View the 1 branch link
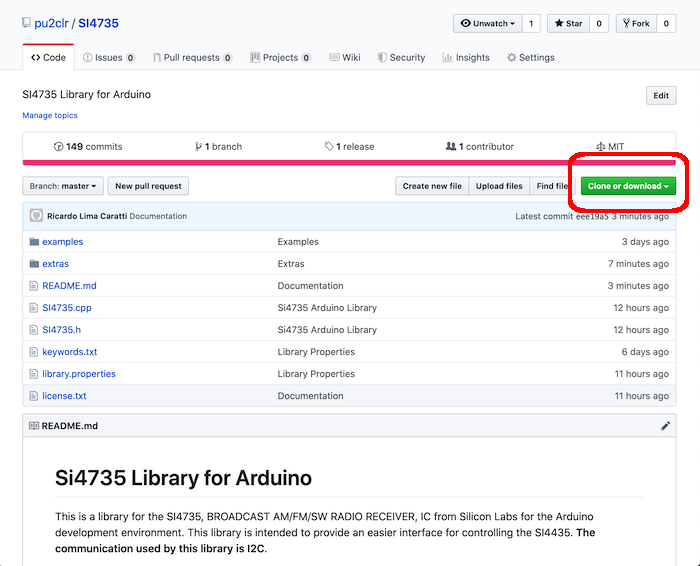Viewport: 700px width, 566px height. pos(218,146)
